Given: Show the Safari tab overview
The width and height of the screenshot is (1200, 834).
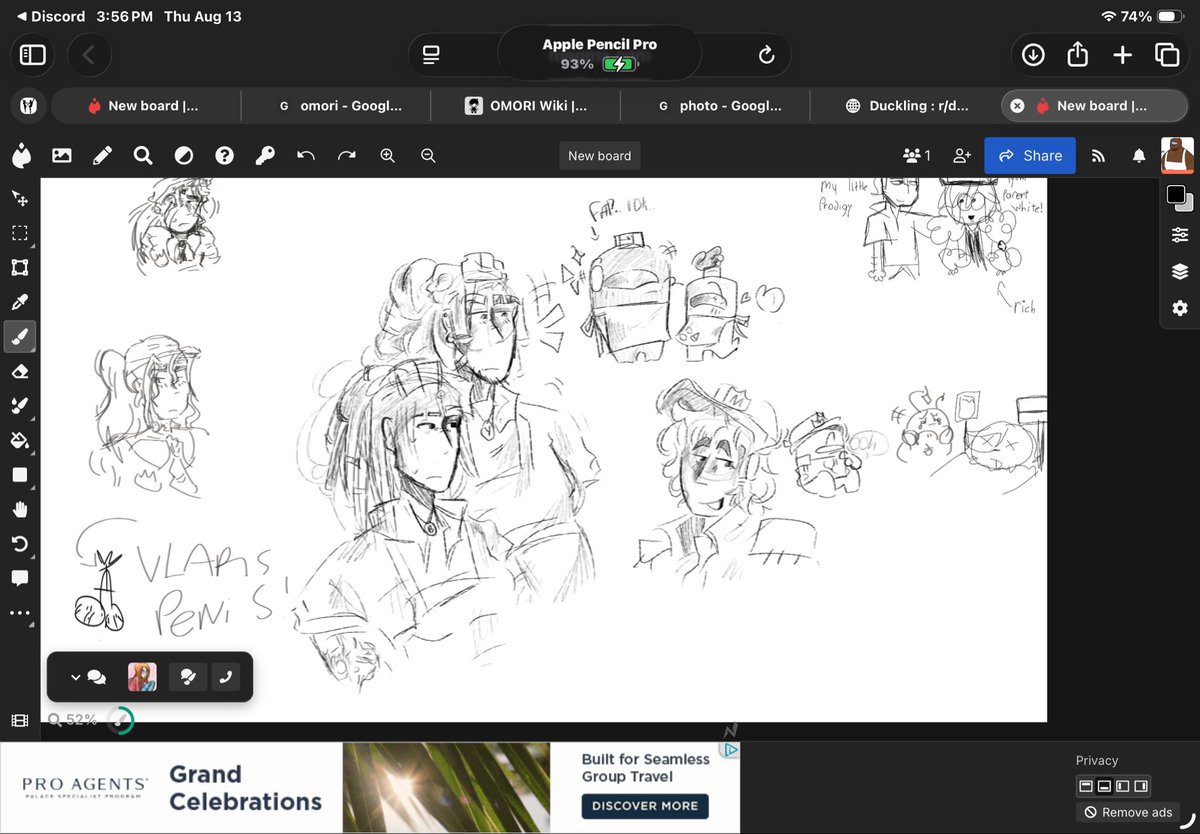Looking at the screenshot, I should point(1166,55).
